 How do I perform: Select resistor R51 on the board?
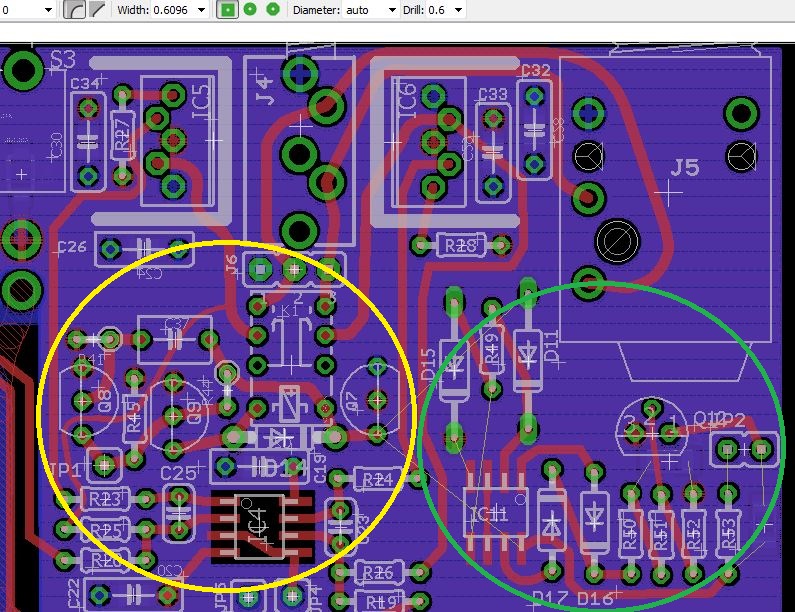(x=661, y=533)
